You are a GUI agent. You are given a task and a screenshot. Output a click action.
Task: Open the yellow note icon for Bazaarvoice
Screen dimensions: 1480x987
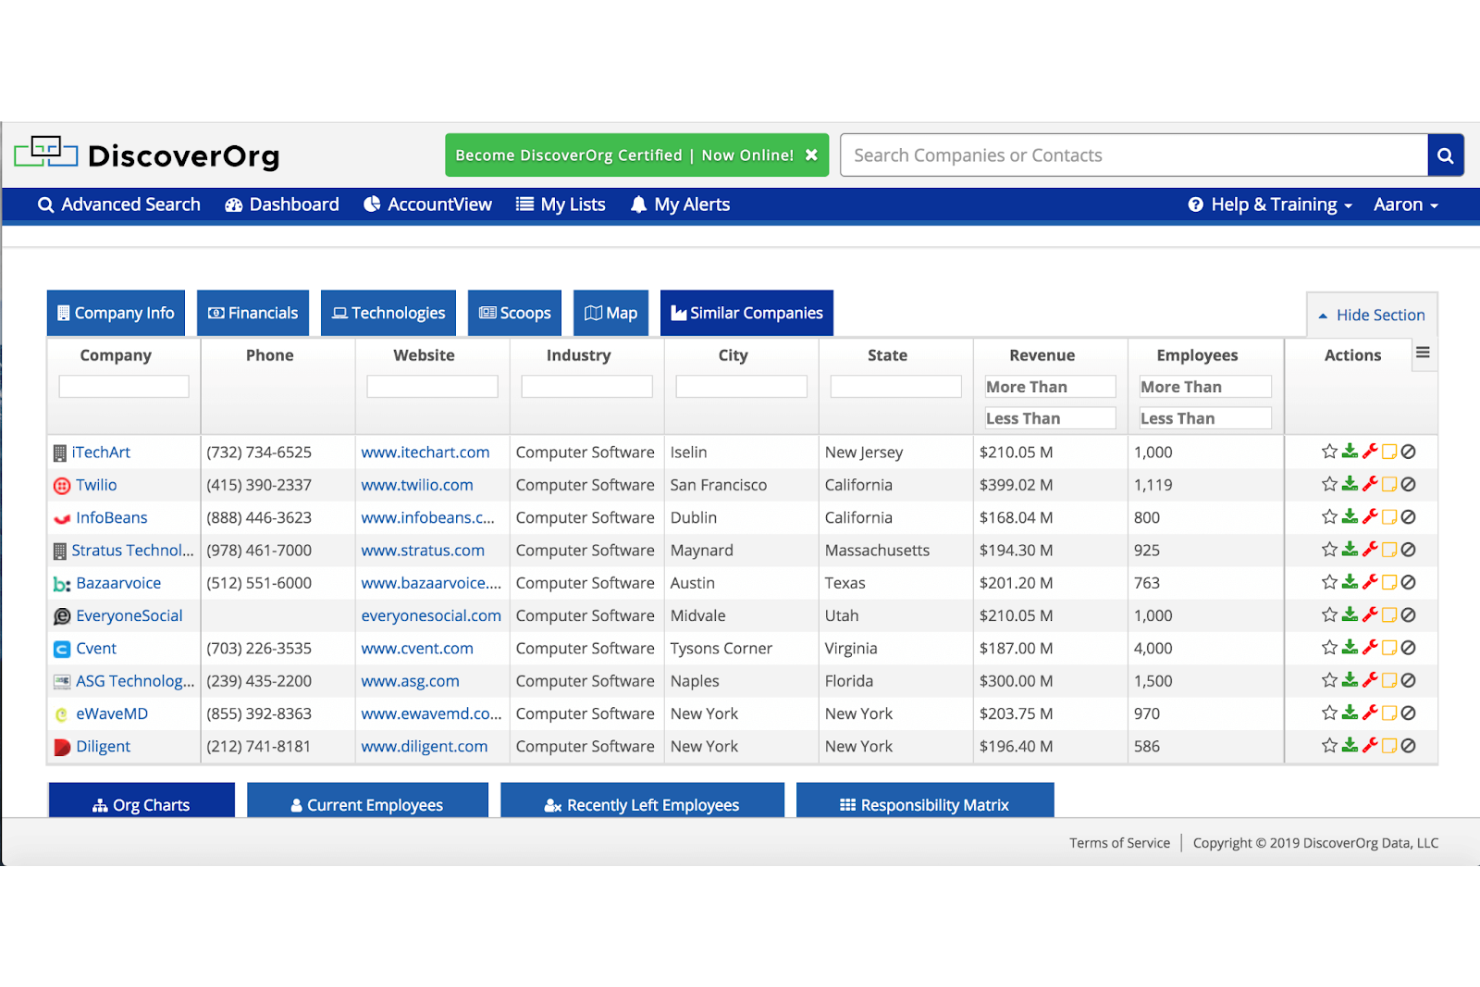point(1389,583)
